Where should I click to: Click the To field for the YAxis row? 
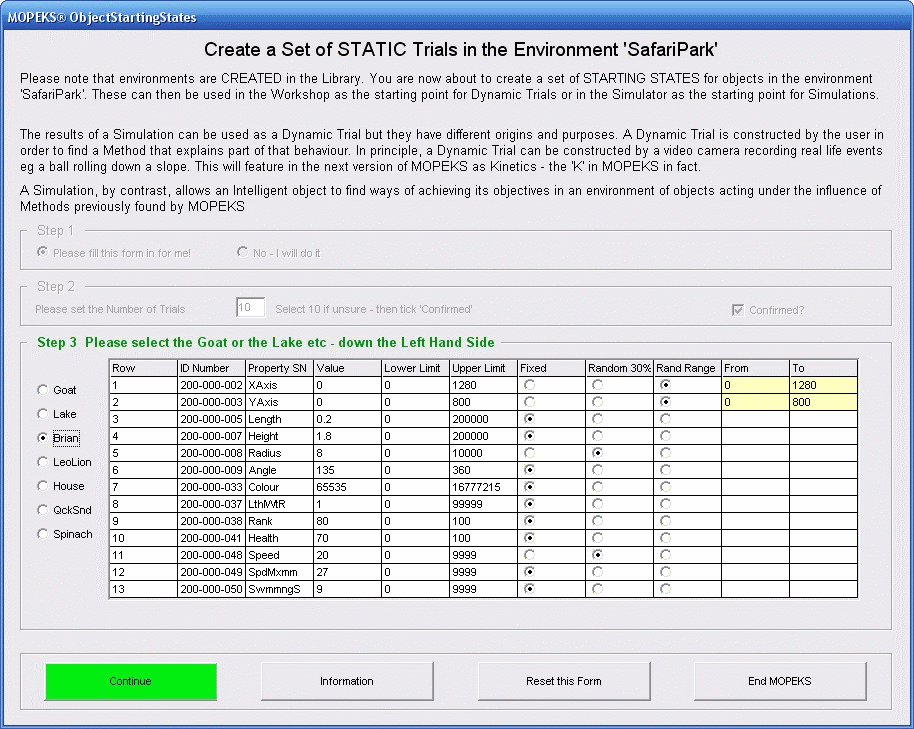(x=823, y=402)
